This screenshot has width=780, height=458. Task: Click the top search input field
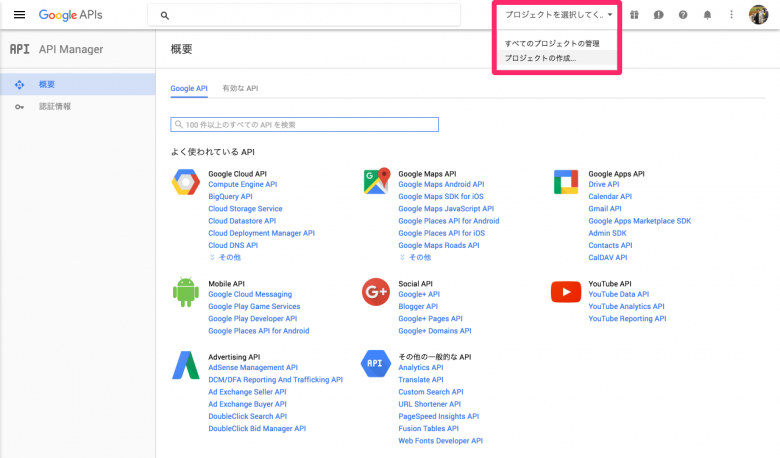click(x=304, y=15)
